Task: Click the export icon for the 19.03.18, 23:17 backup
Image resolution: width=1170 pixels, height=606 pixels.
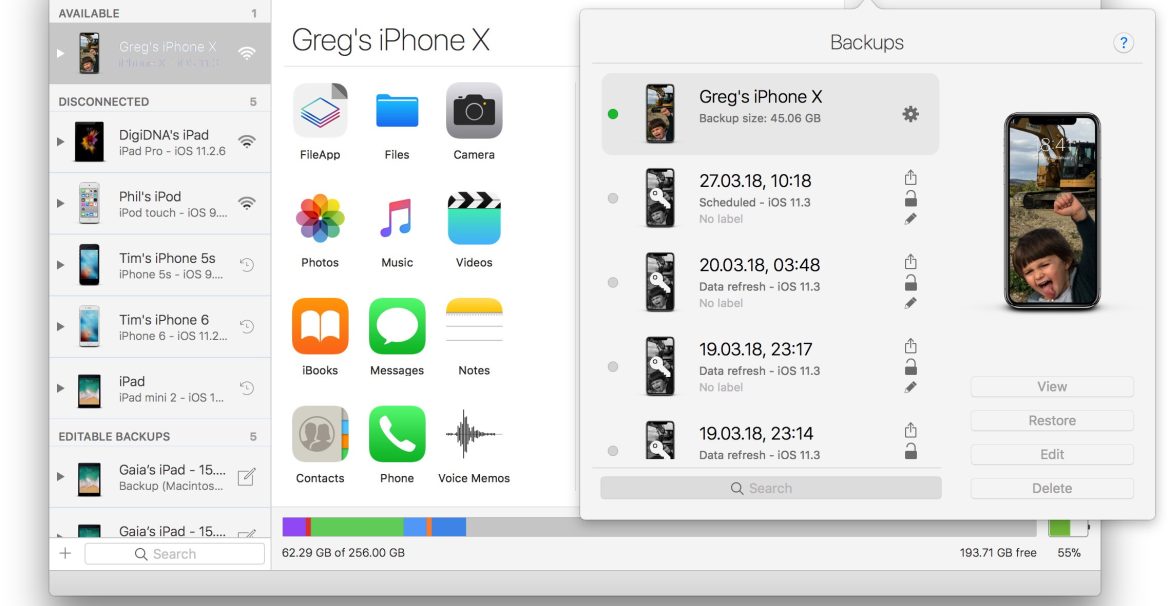Action: [910, 346]
